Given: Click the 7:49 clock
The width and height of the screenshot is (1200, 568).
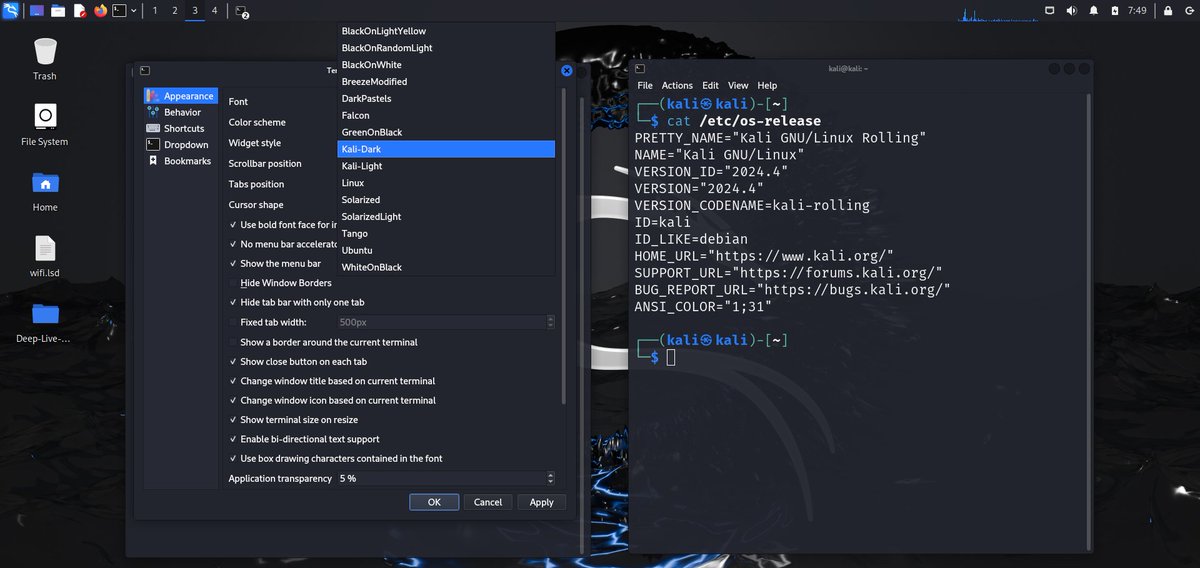Looking at the screenshot, I should pyautogui.click(x=1137, y=10).
